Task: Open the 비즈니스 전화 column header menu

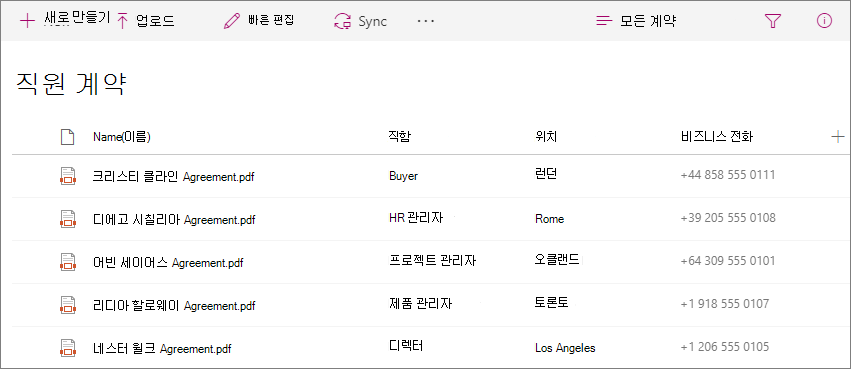Action: [x=716, y=137]
